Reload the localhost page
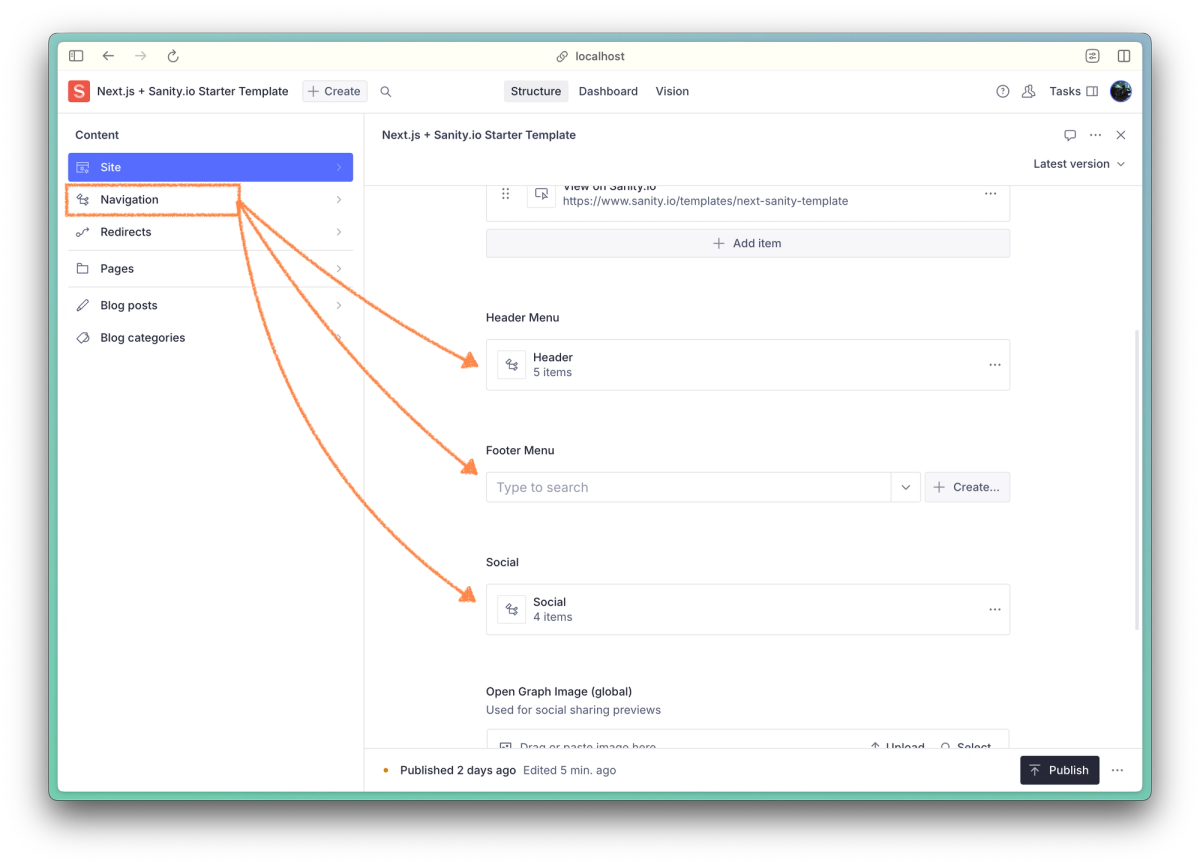 coord(173,56)
